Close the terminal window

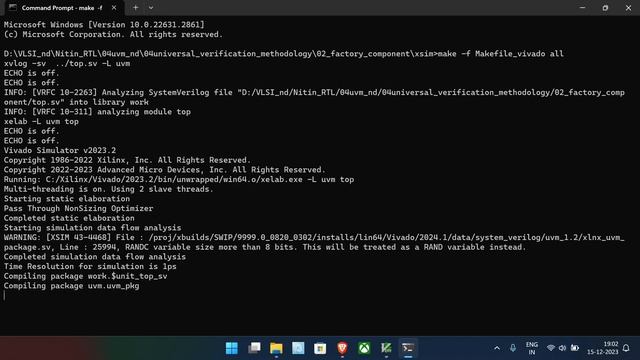[628, 8]
